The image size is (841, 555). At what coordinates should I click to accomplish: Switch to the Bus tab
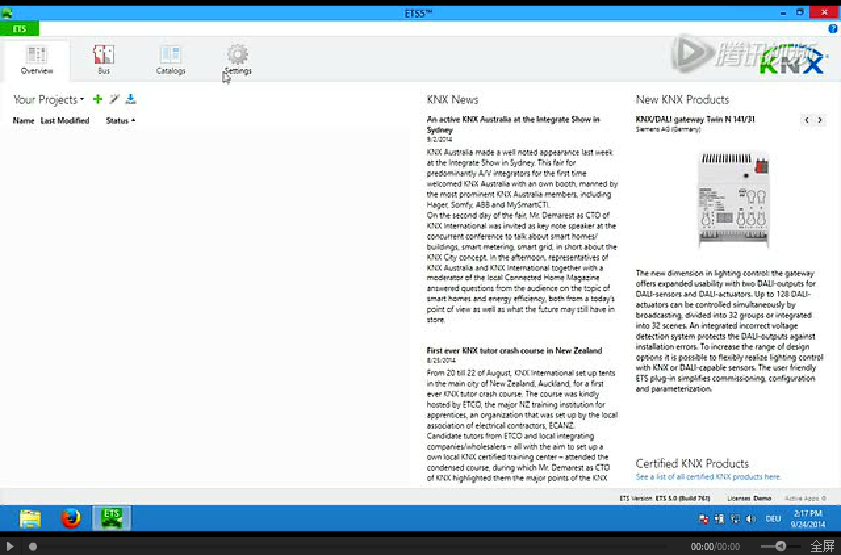[x=104, y=60]
